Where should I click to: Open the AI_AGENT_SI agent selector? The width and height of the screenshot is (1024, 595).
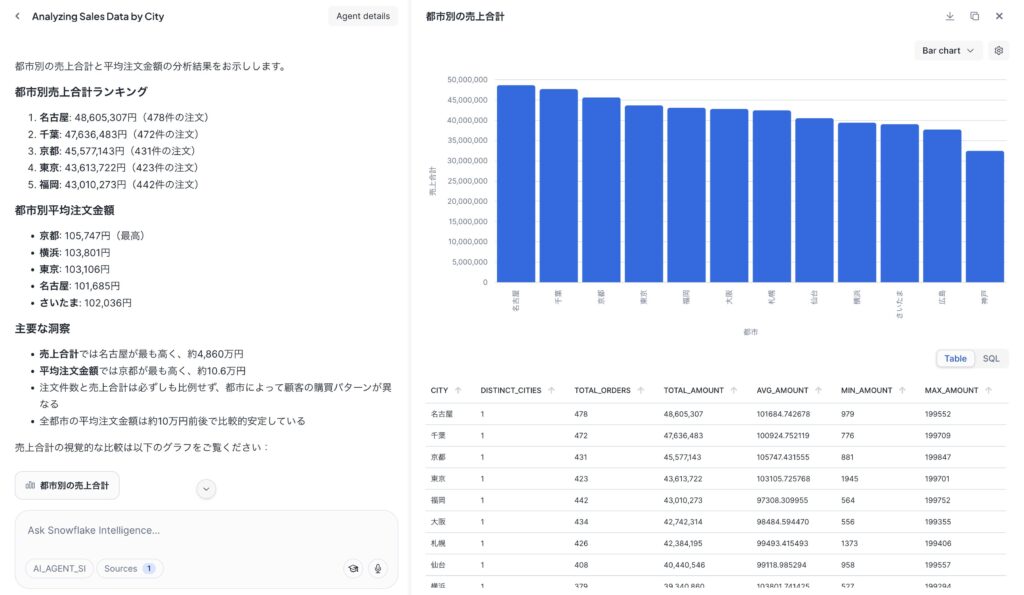click(x=60, y=568)
